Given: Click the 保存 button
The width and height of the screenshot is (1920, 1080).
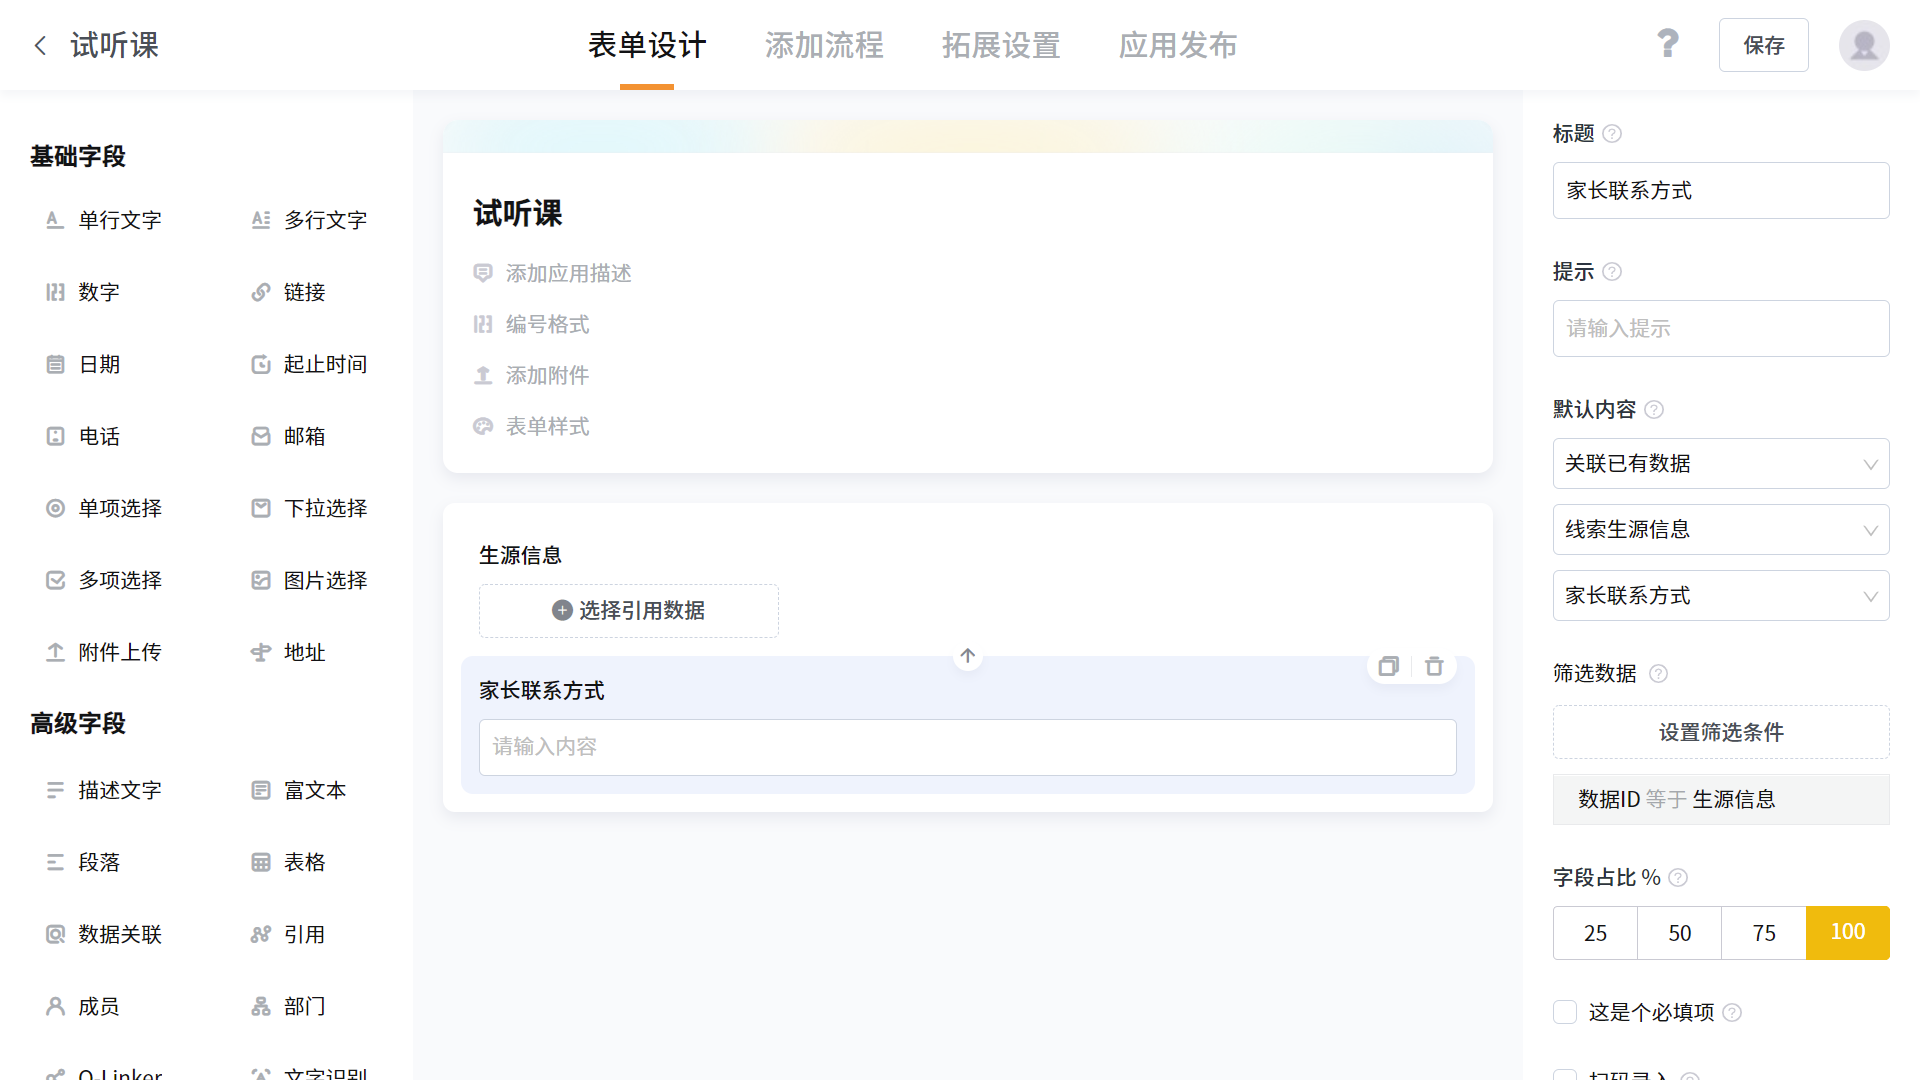Looking at the screenshot, I should point(1763,45).
